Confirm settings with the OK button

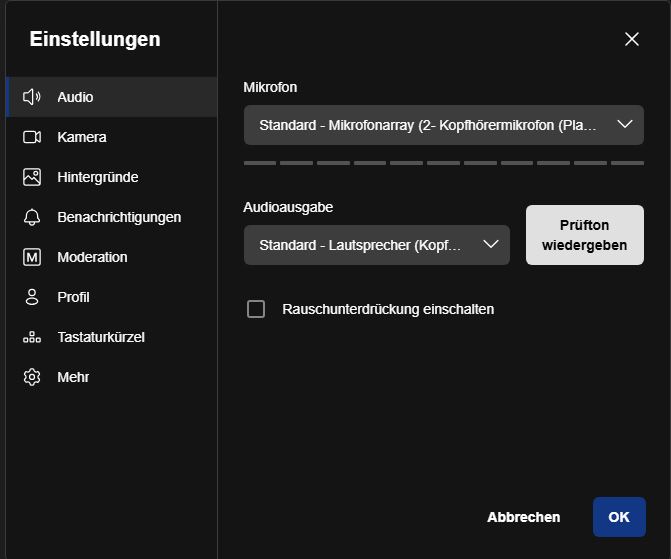tap(619, 517)
